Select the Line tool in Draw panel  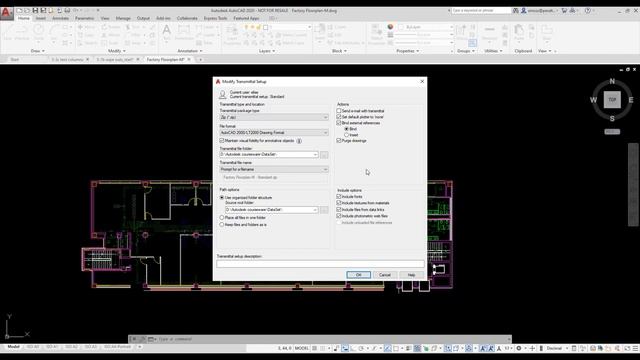pyautogui.click(x=8, y=32)
